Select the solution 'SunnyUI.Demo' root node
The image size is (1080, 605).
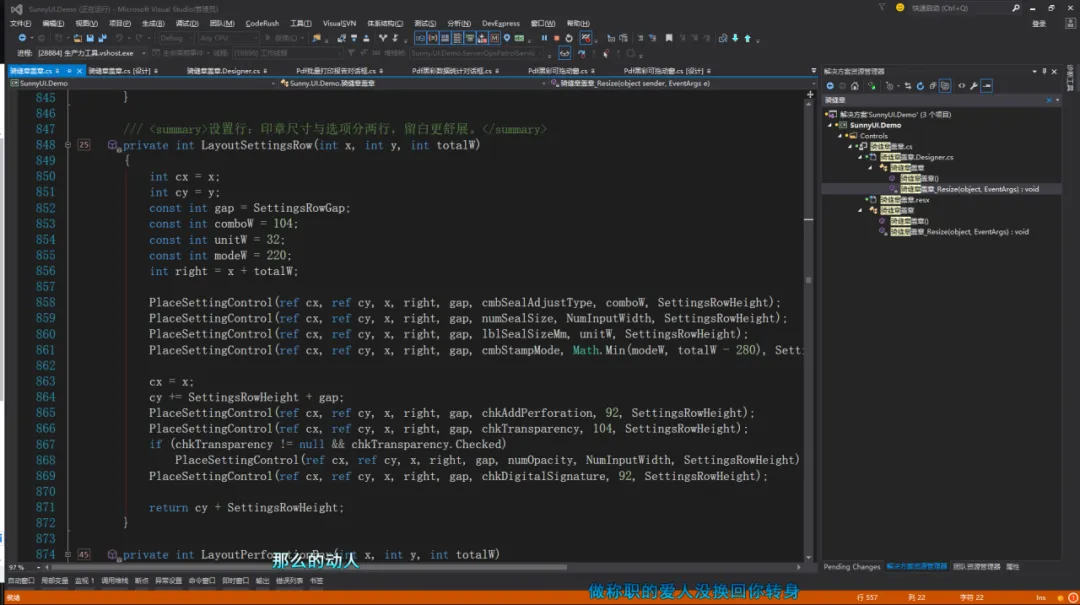click(x=889, y=115)
